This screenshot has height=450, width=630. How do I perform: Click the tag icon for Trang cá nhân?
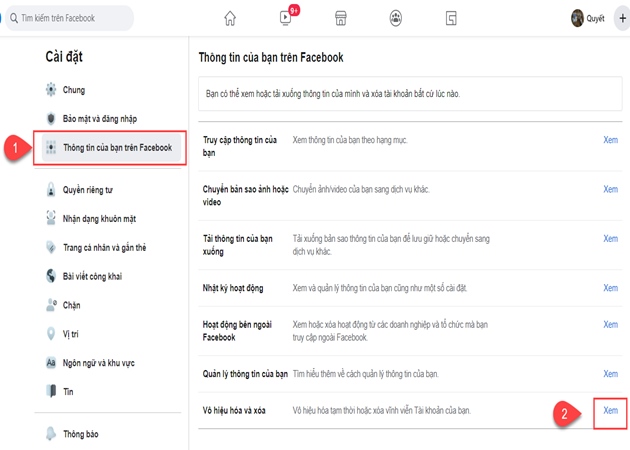tap(51, 247)
